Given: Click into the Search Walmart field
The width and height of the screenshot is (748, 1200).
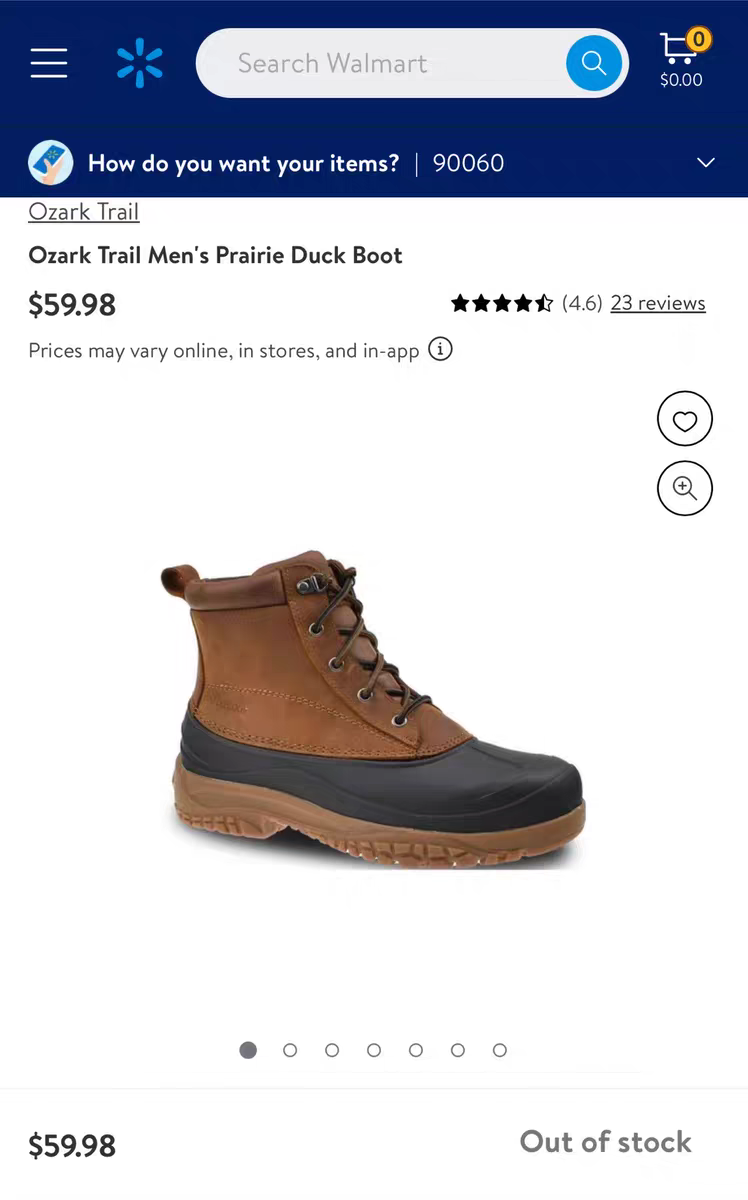Looking at the screenshot, I should pos(380,63).
